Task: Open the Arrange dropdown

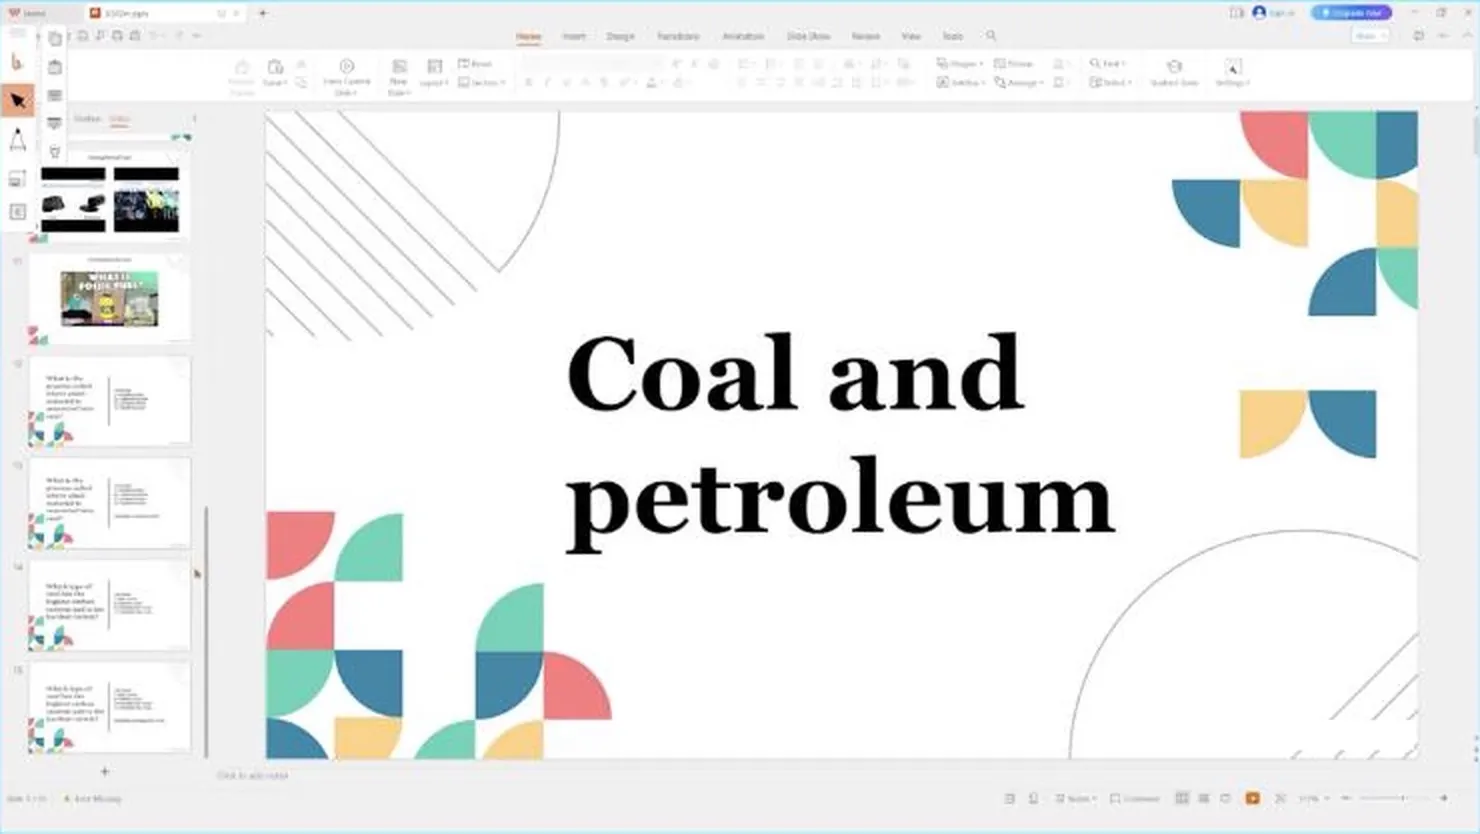Action: coord(1019,83)
